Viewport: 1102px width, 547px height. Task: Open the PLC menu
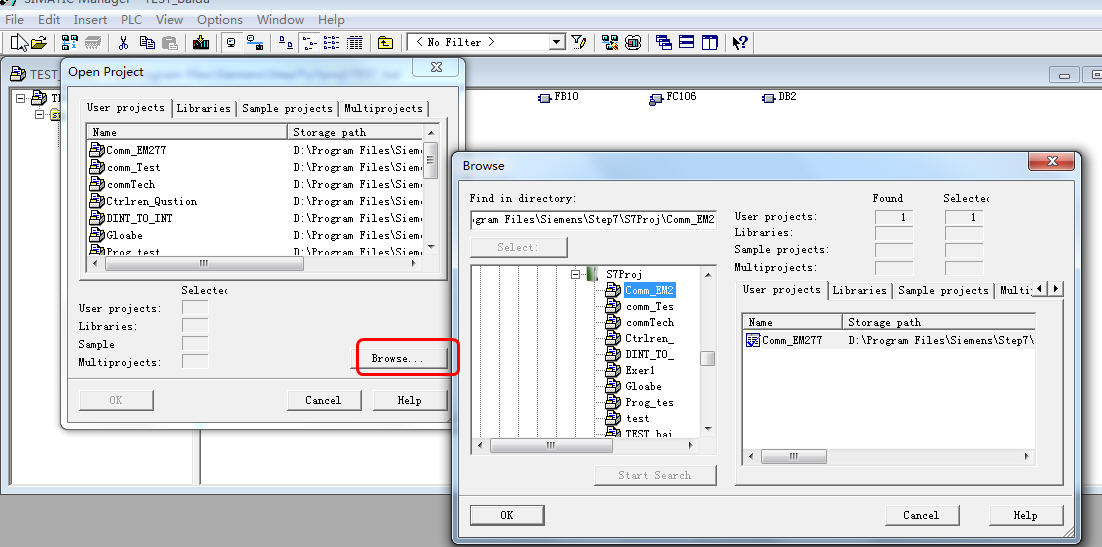(x=131, y=19)
